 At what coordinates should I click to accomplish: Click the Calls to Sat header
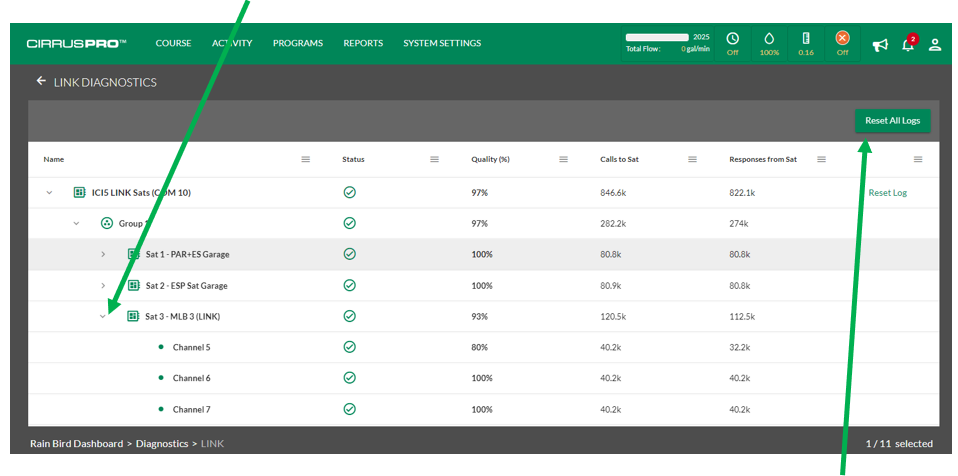pos(621,159)
